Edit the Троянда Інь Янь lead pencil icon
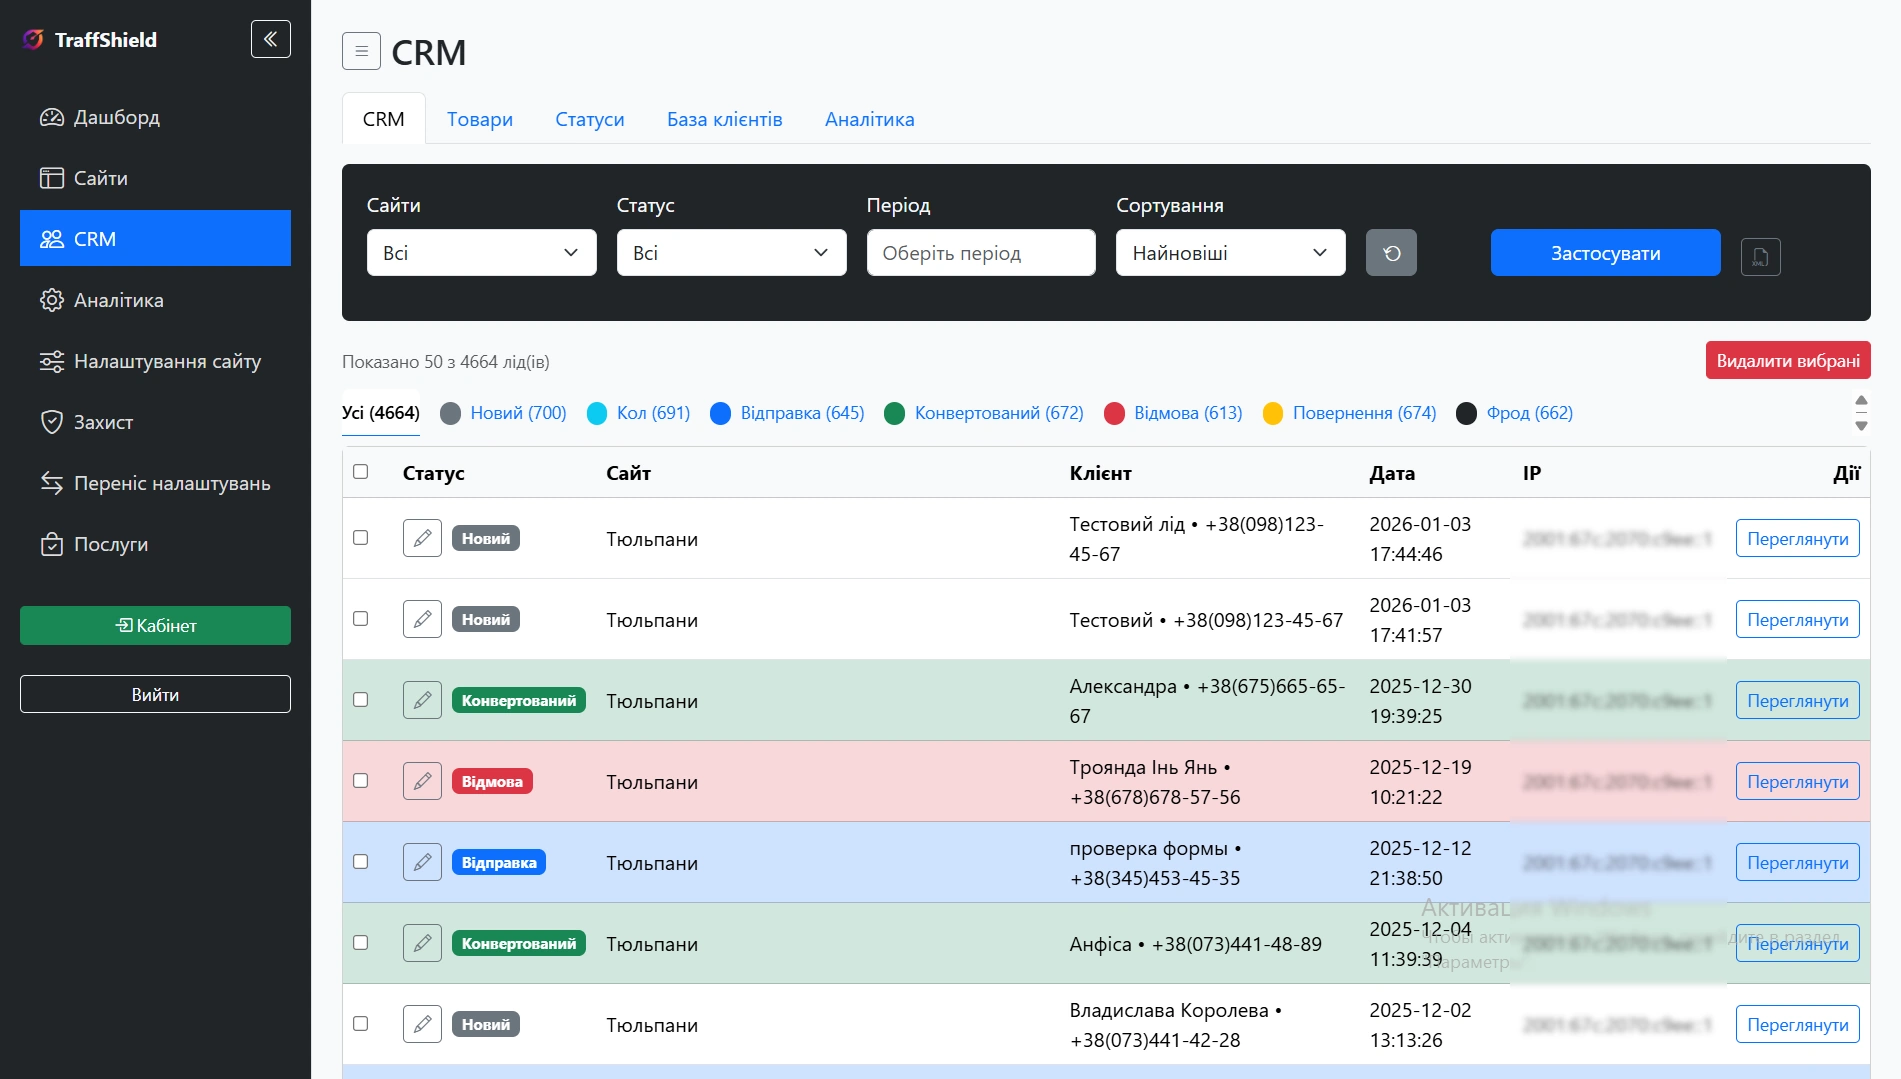The height and width of the screenshot is (1079, 1901). [x=422, y=781]
